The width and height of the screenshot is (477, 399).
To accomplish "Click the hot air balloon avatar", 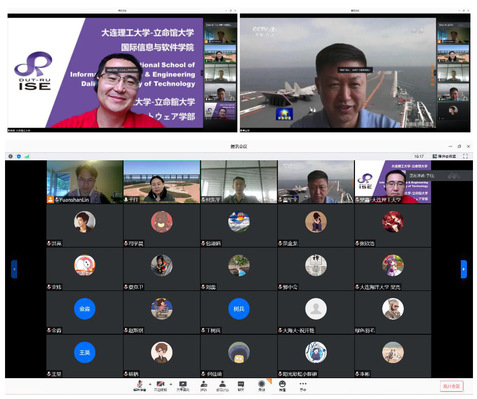I will (x=239, y=222).
